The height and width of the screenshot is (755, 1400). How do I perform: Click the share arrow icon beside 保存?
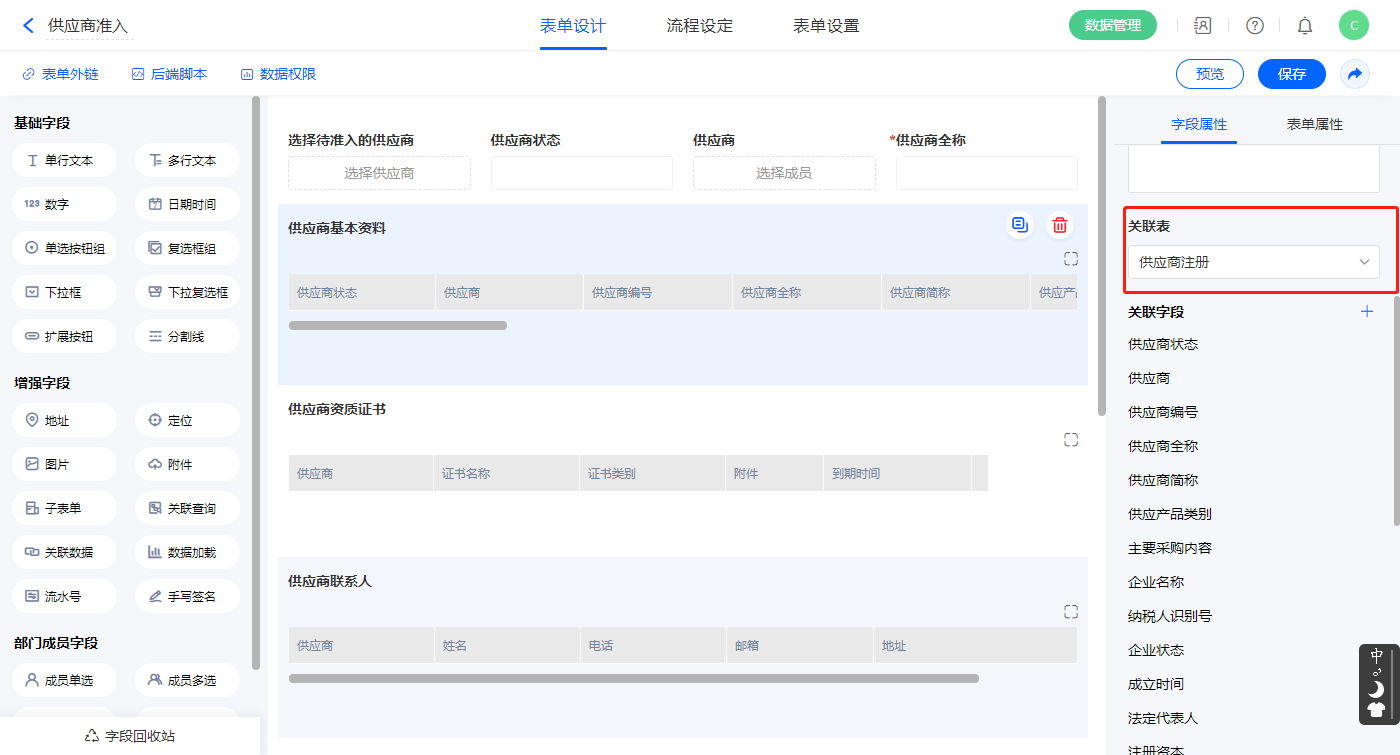(x=1355, y=74)
